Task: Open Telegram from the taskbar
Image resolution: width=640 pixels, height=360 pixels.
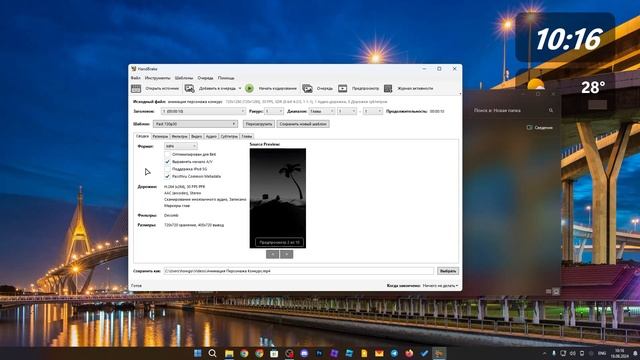Action: tap(394, 353)
